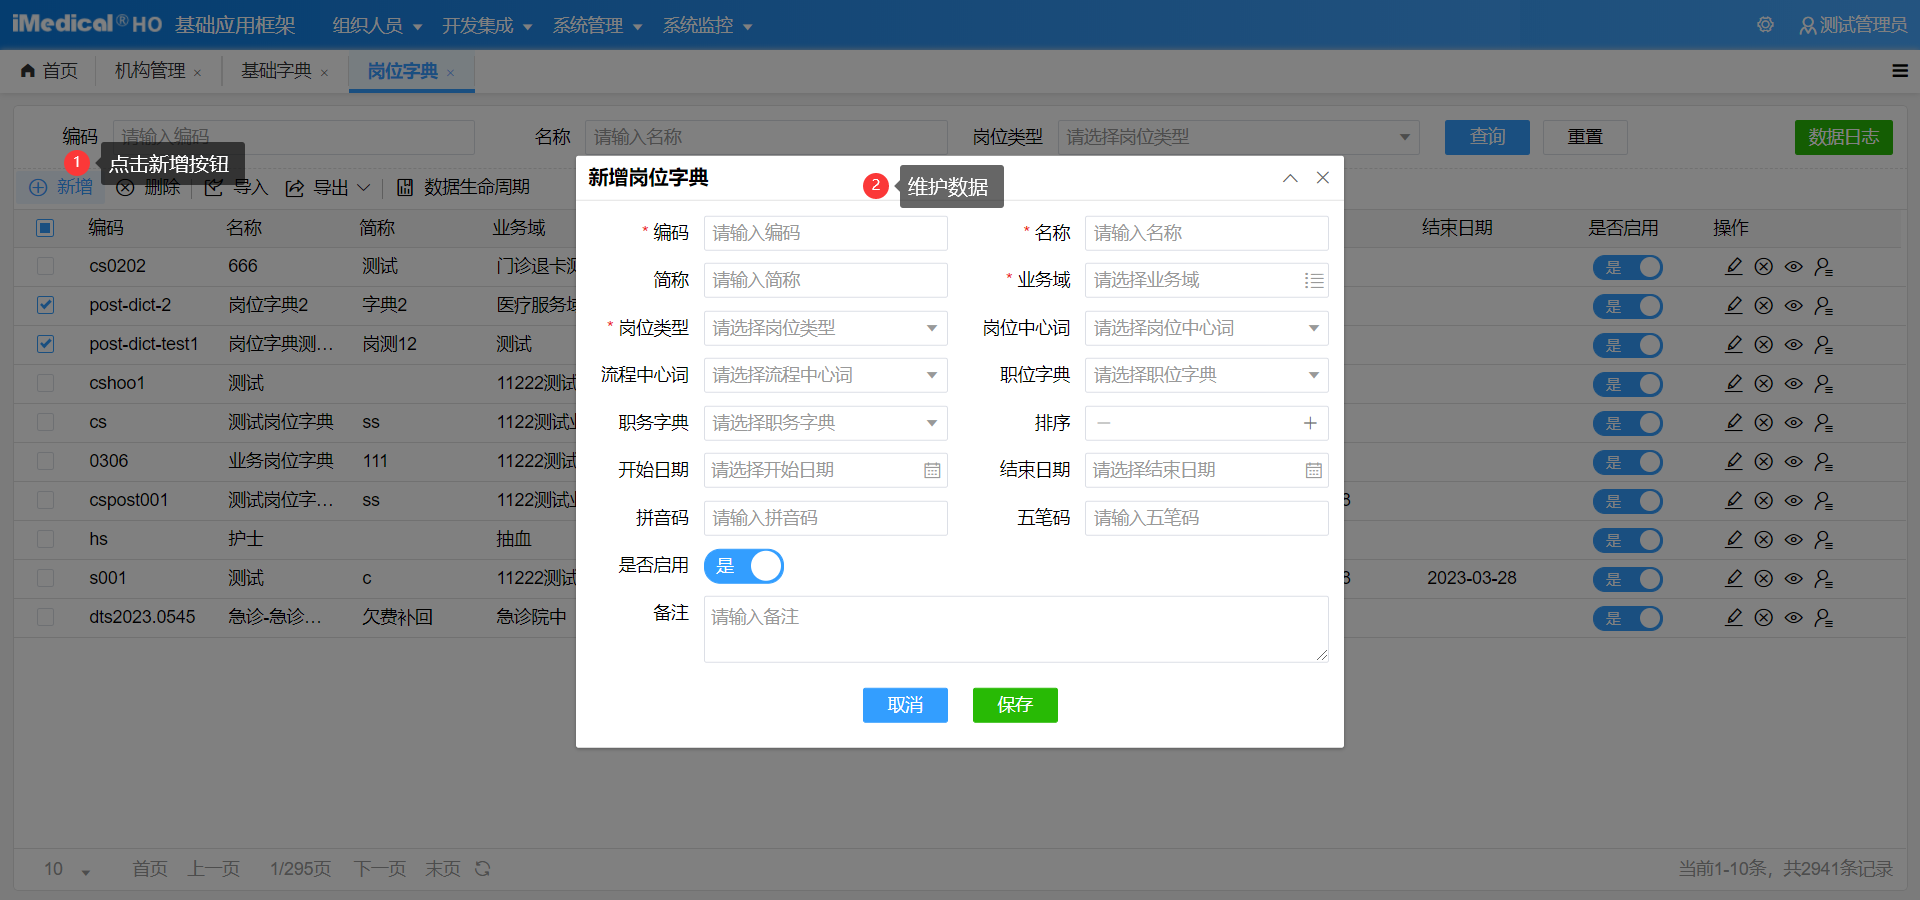Click 备注 textarea in dialog
The width and height of the screenshot is (1920, 900).
point(1016,629)
